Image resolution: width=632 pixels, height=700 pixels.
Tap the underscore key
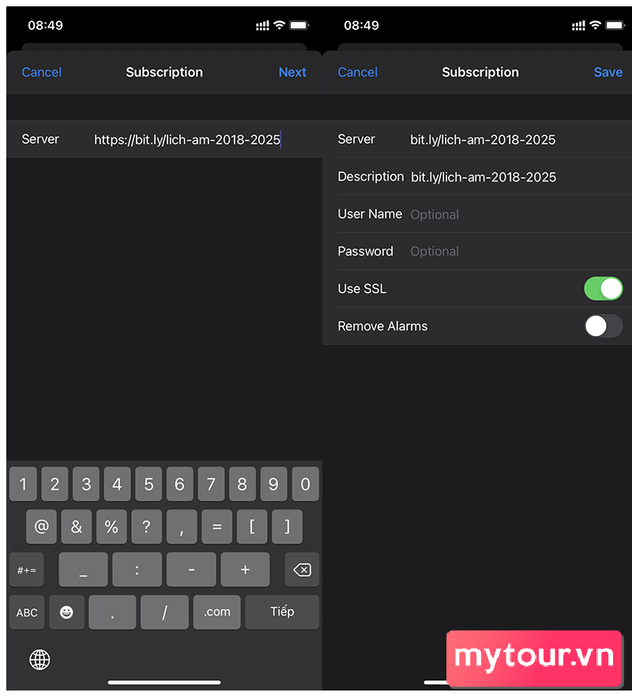(83, 570)
